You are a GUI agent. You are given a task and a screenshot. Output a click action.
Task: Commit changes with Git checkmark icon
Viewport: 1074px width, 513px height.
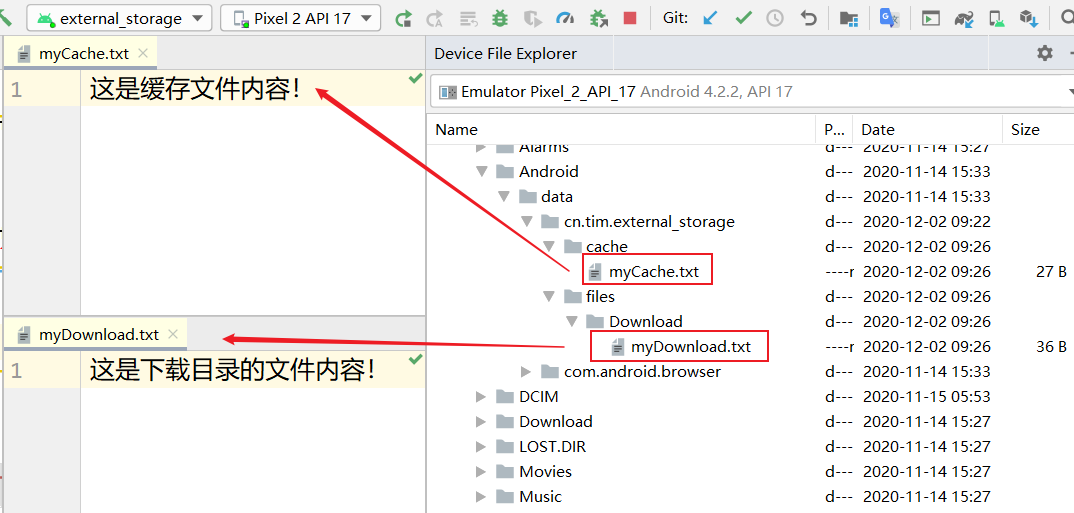(743, 18)
